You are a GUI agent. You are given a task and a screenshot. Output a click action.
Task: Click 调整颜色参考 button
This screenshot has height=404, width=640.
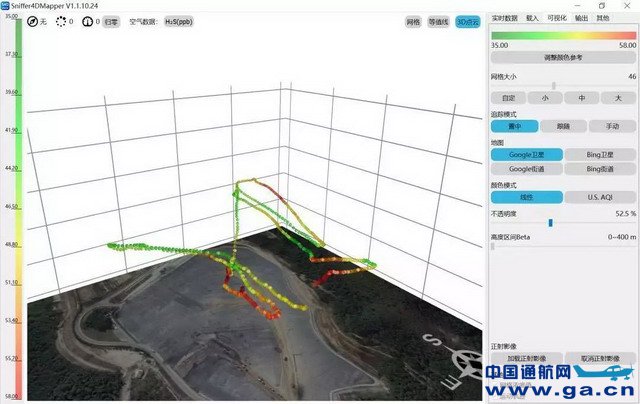(563, 58)
